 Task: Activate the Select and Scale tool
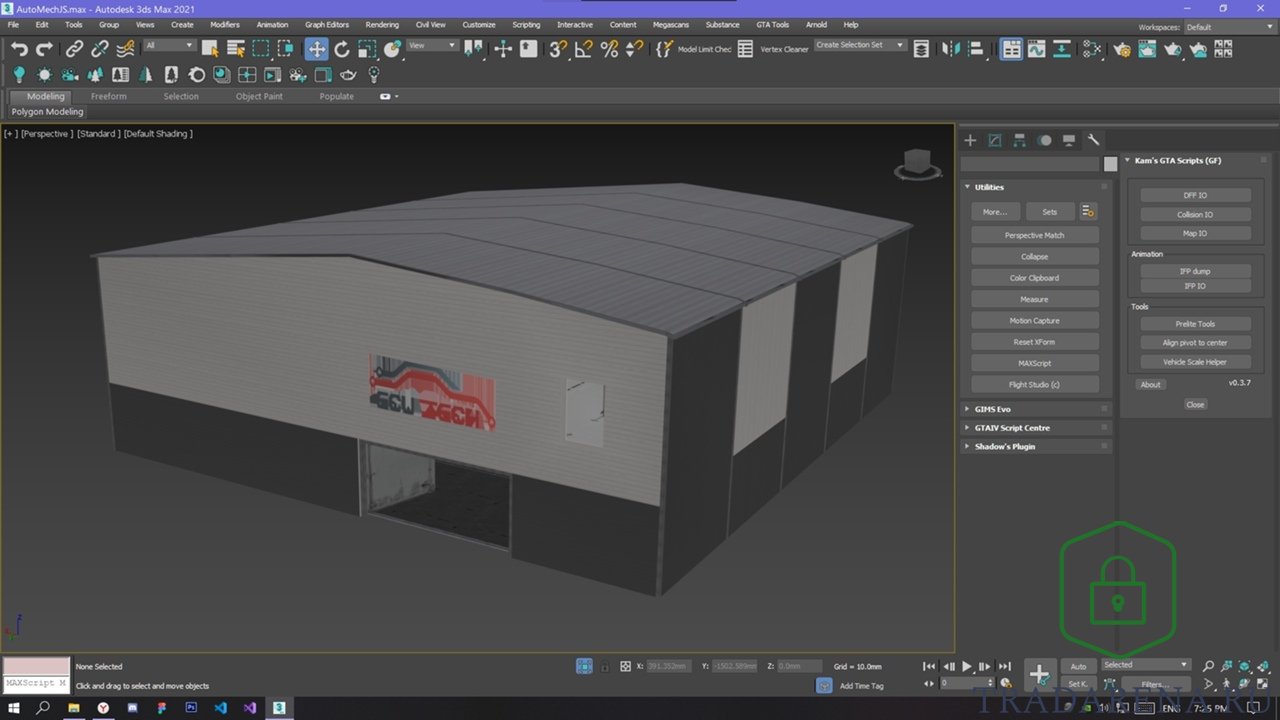click(367, 49)
